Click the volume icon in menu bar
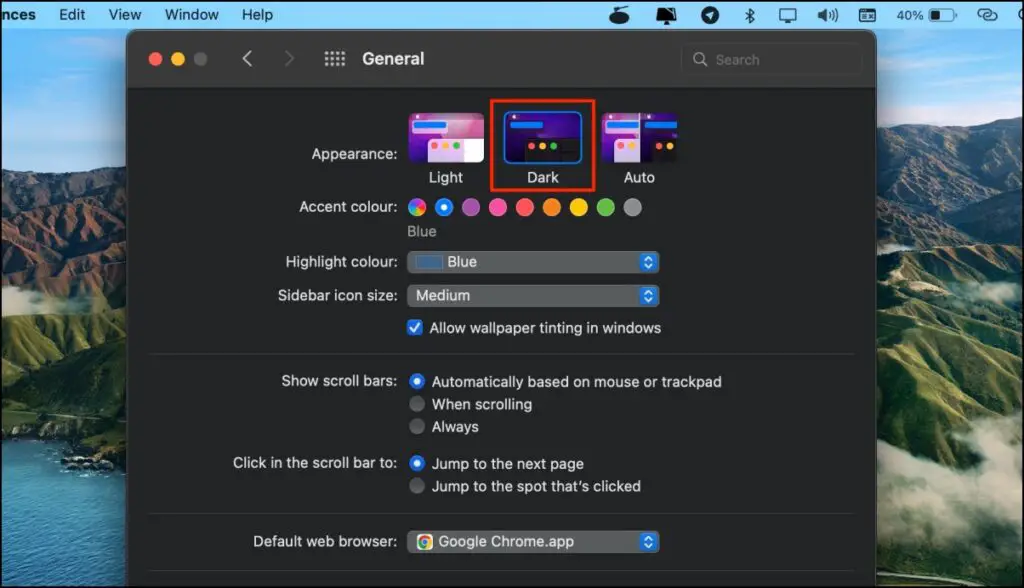 tap(830, 15)
